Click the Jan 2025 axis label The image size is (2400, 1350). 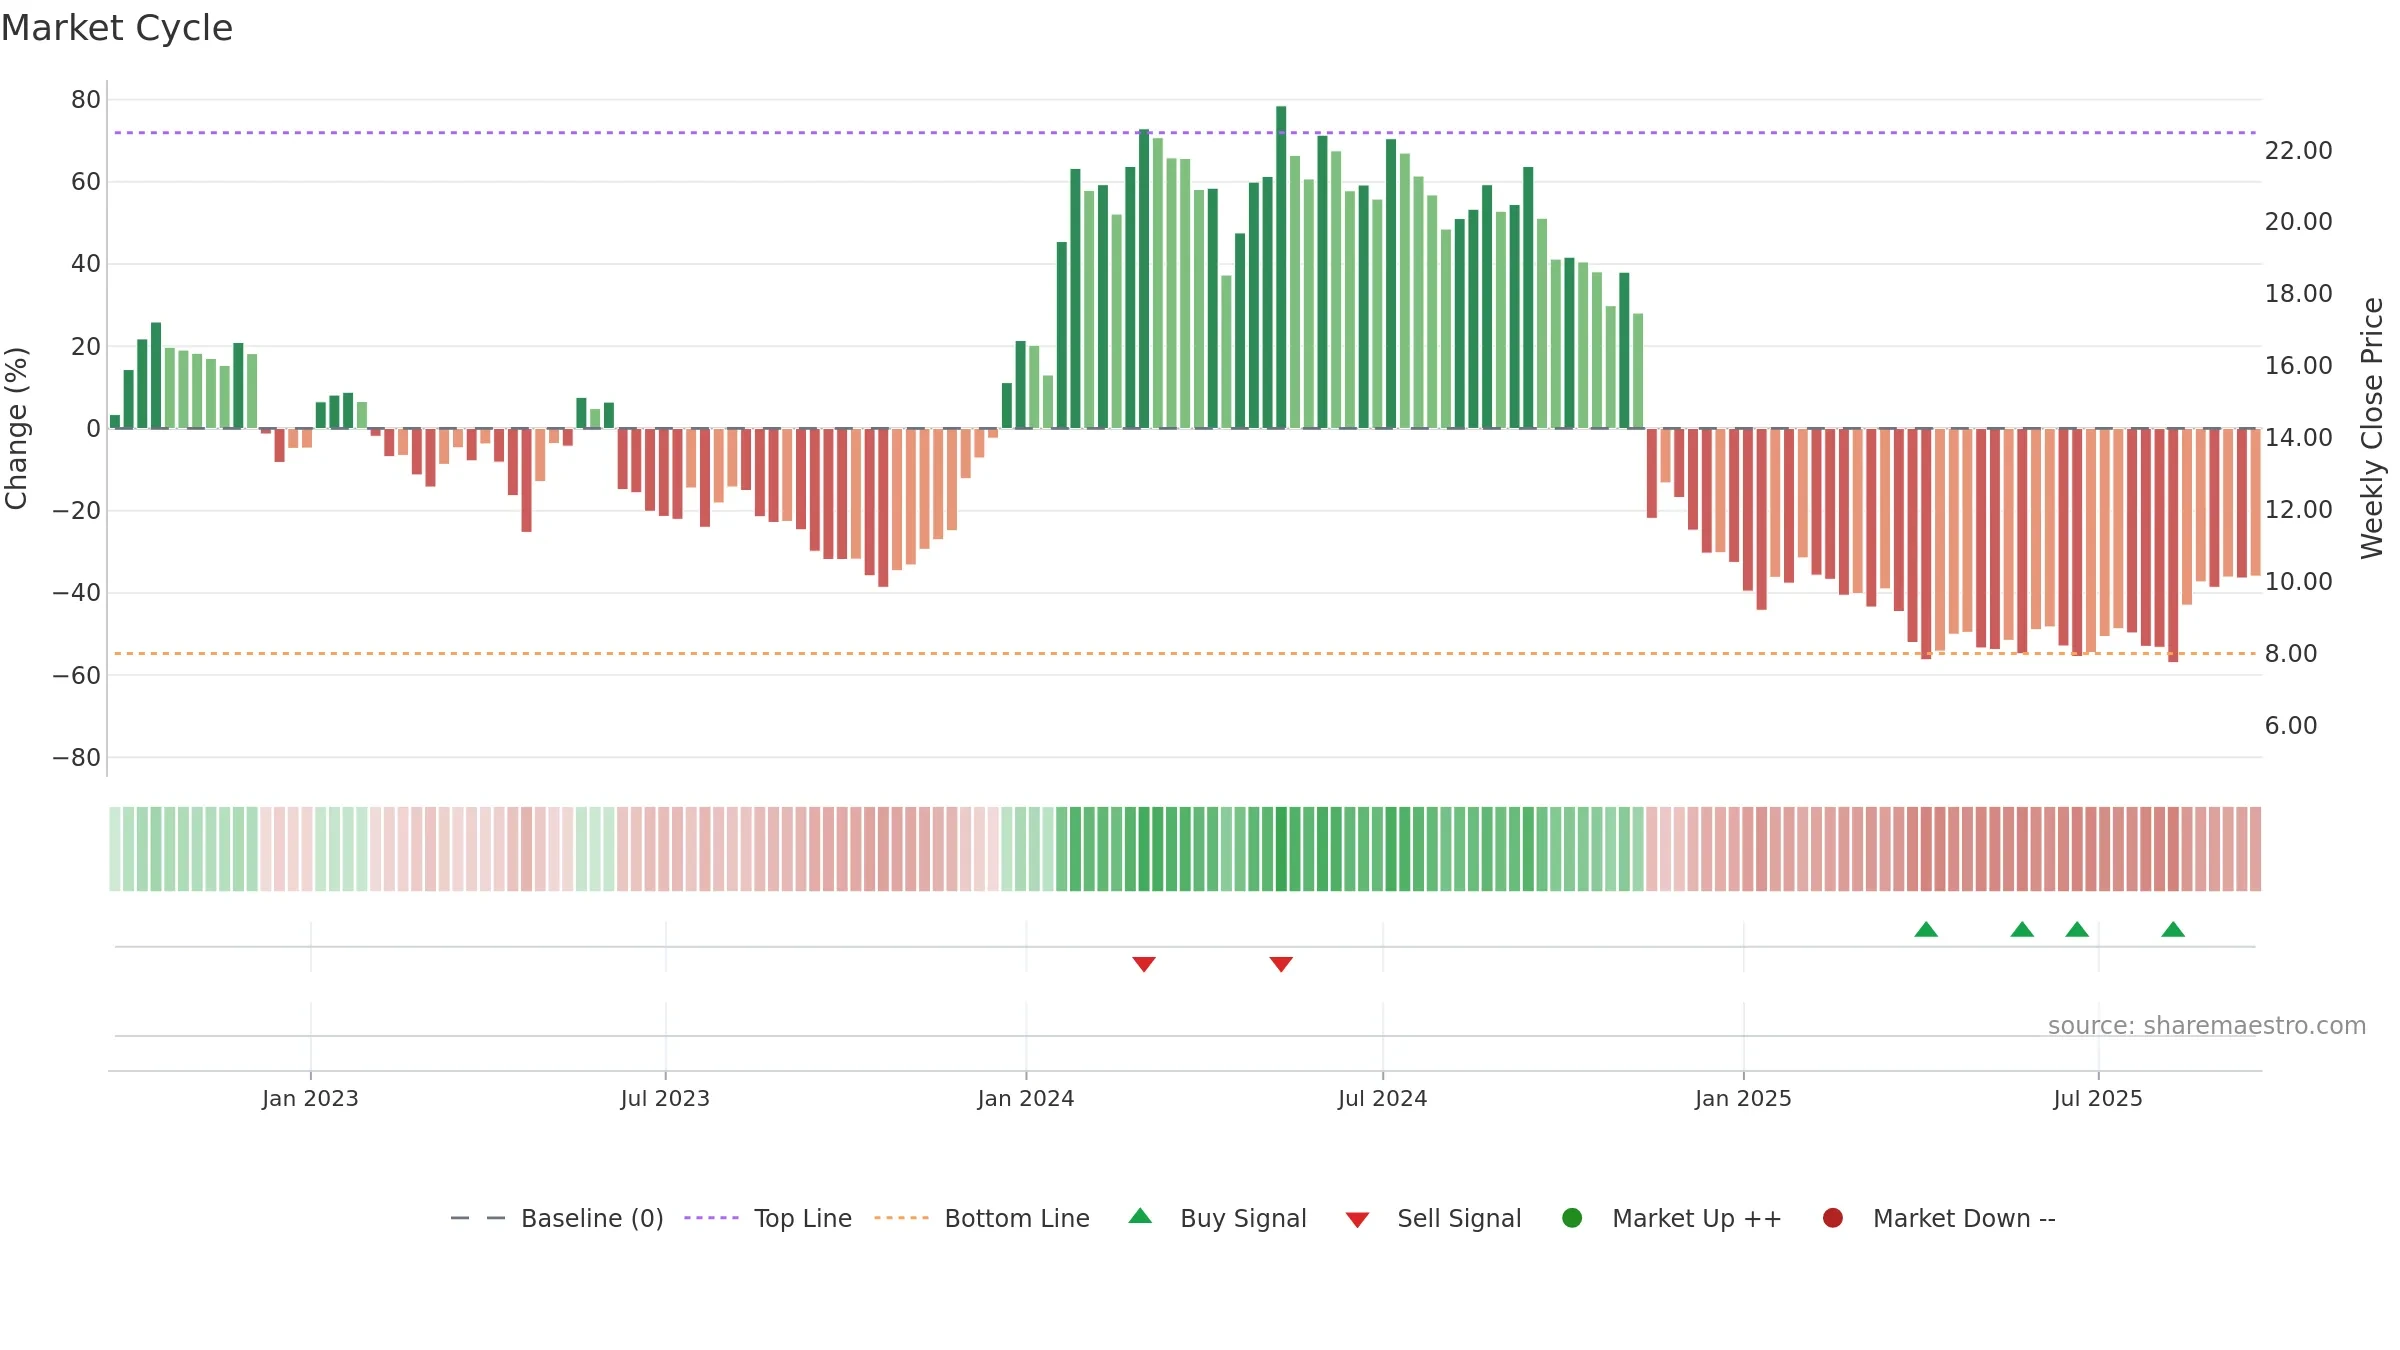tap(1743, 1098)
